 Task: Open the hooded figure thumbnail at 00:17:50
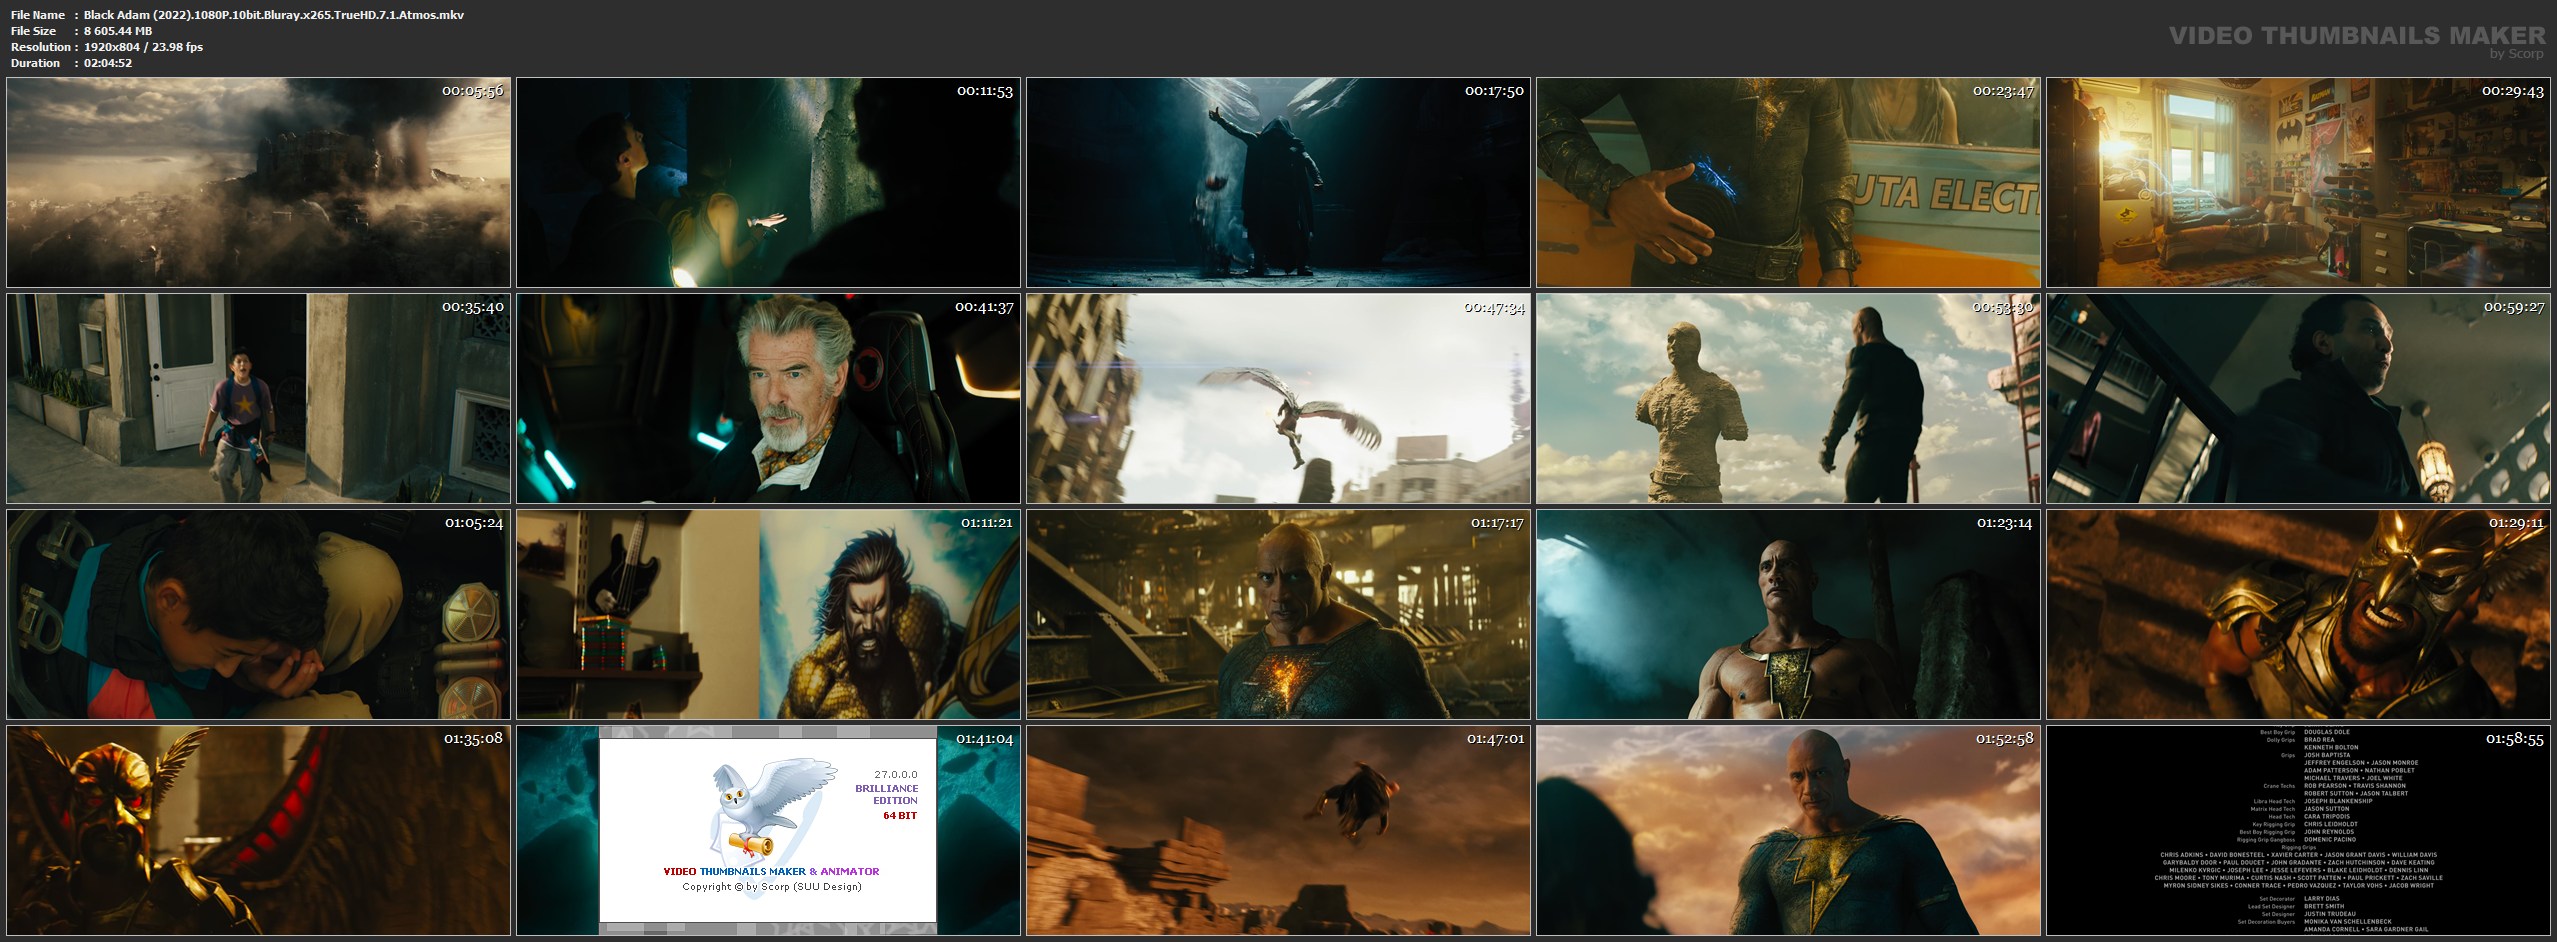[x=1278, y=183]
